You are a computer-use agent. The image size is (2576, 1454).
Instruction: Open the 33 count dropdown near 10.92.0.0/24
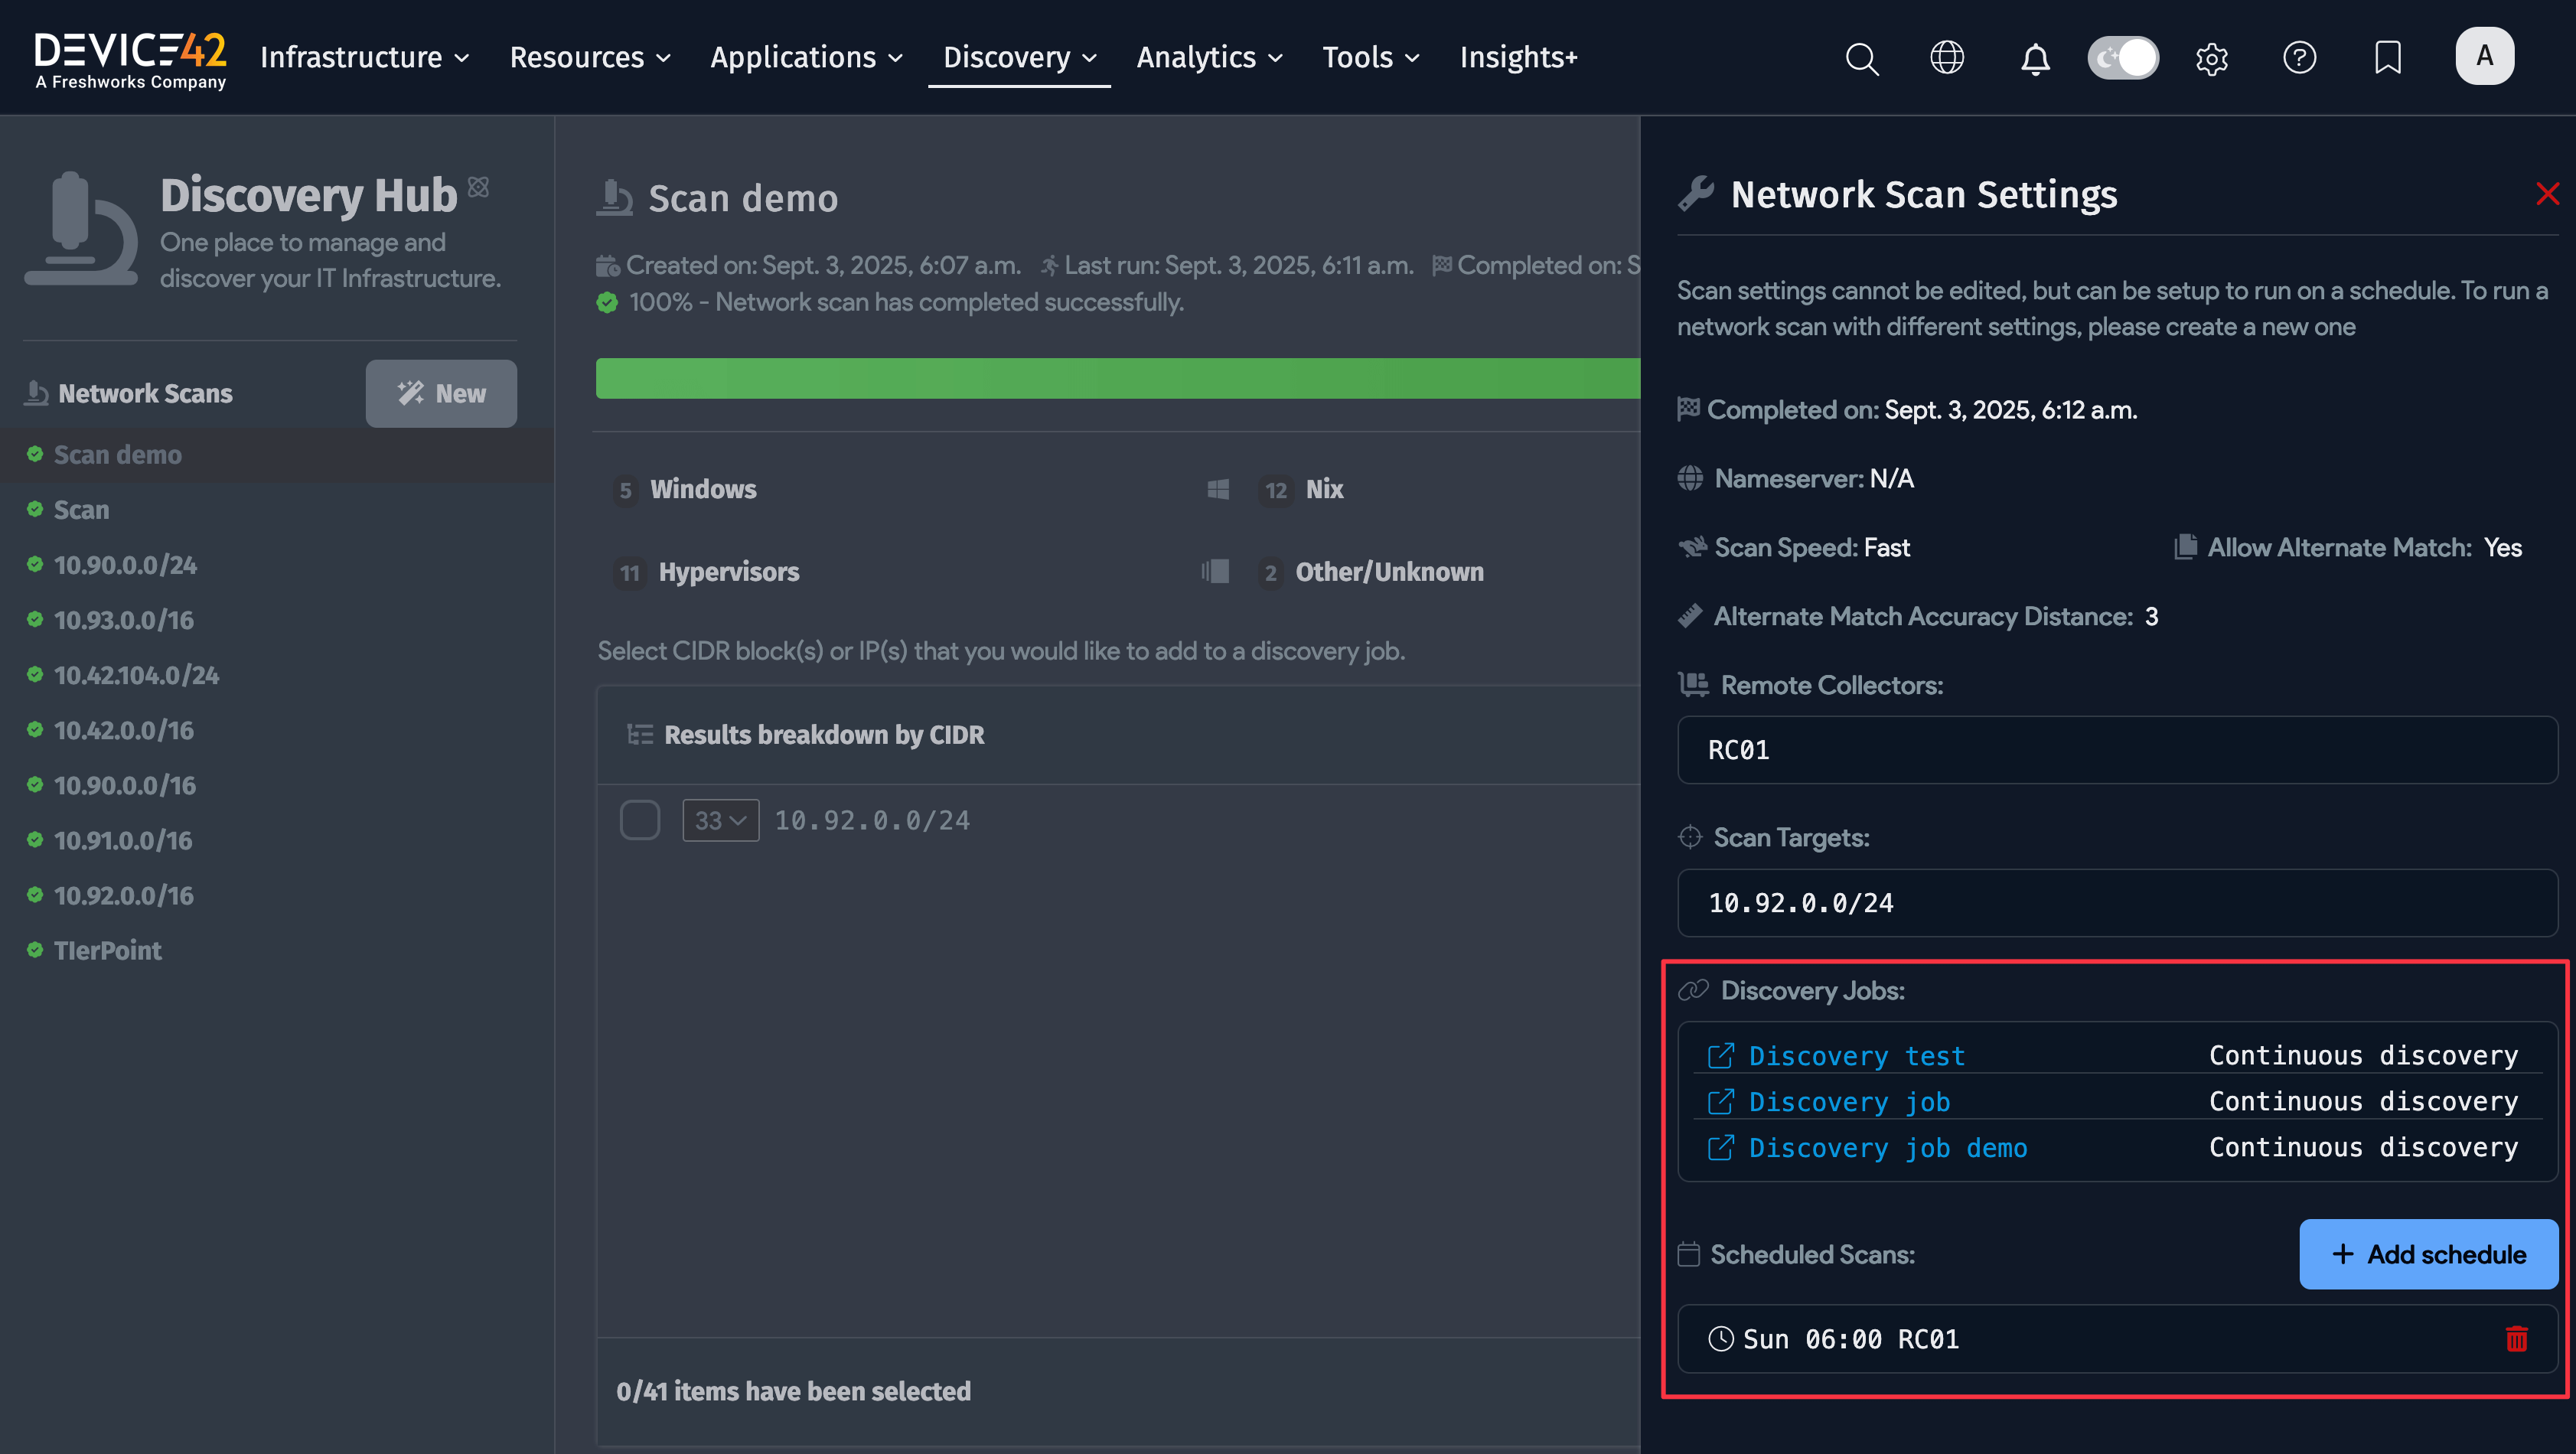[x=720, y=819]
